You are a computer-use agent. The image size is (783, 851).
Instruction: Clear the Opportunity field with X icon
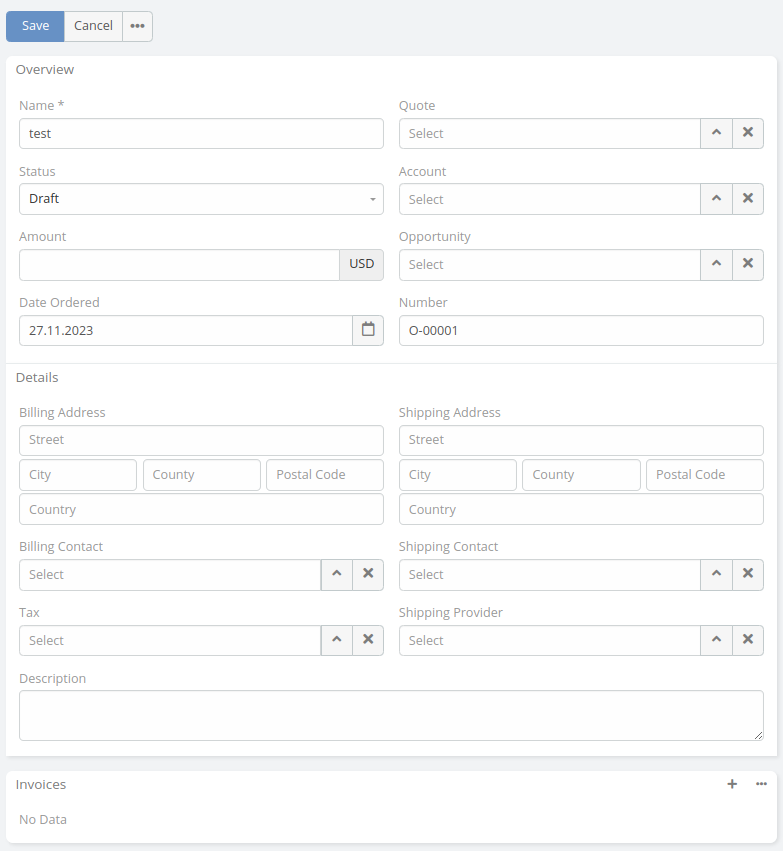point(747,265)
